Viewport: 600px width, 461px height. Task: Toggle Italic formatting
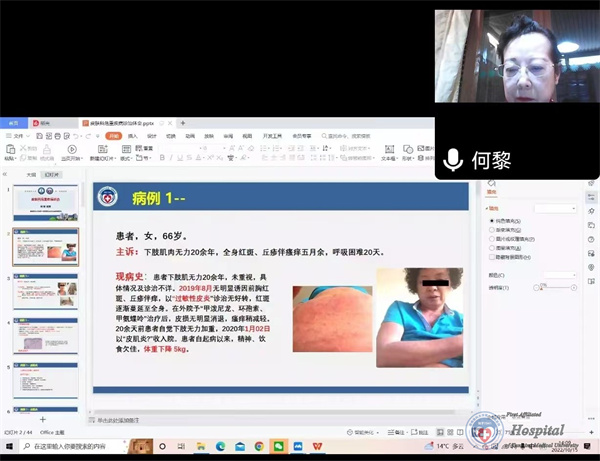[171, 158]
